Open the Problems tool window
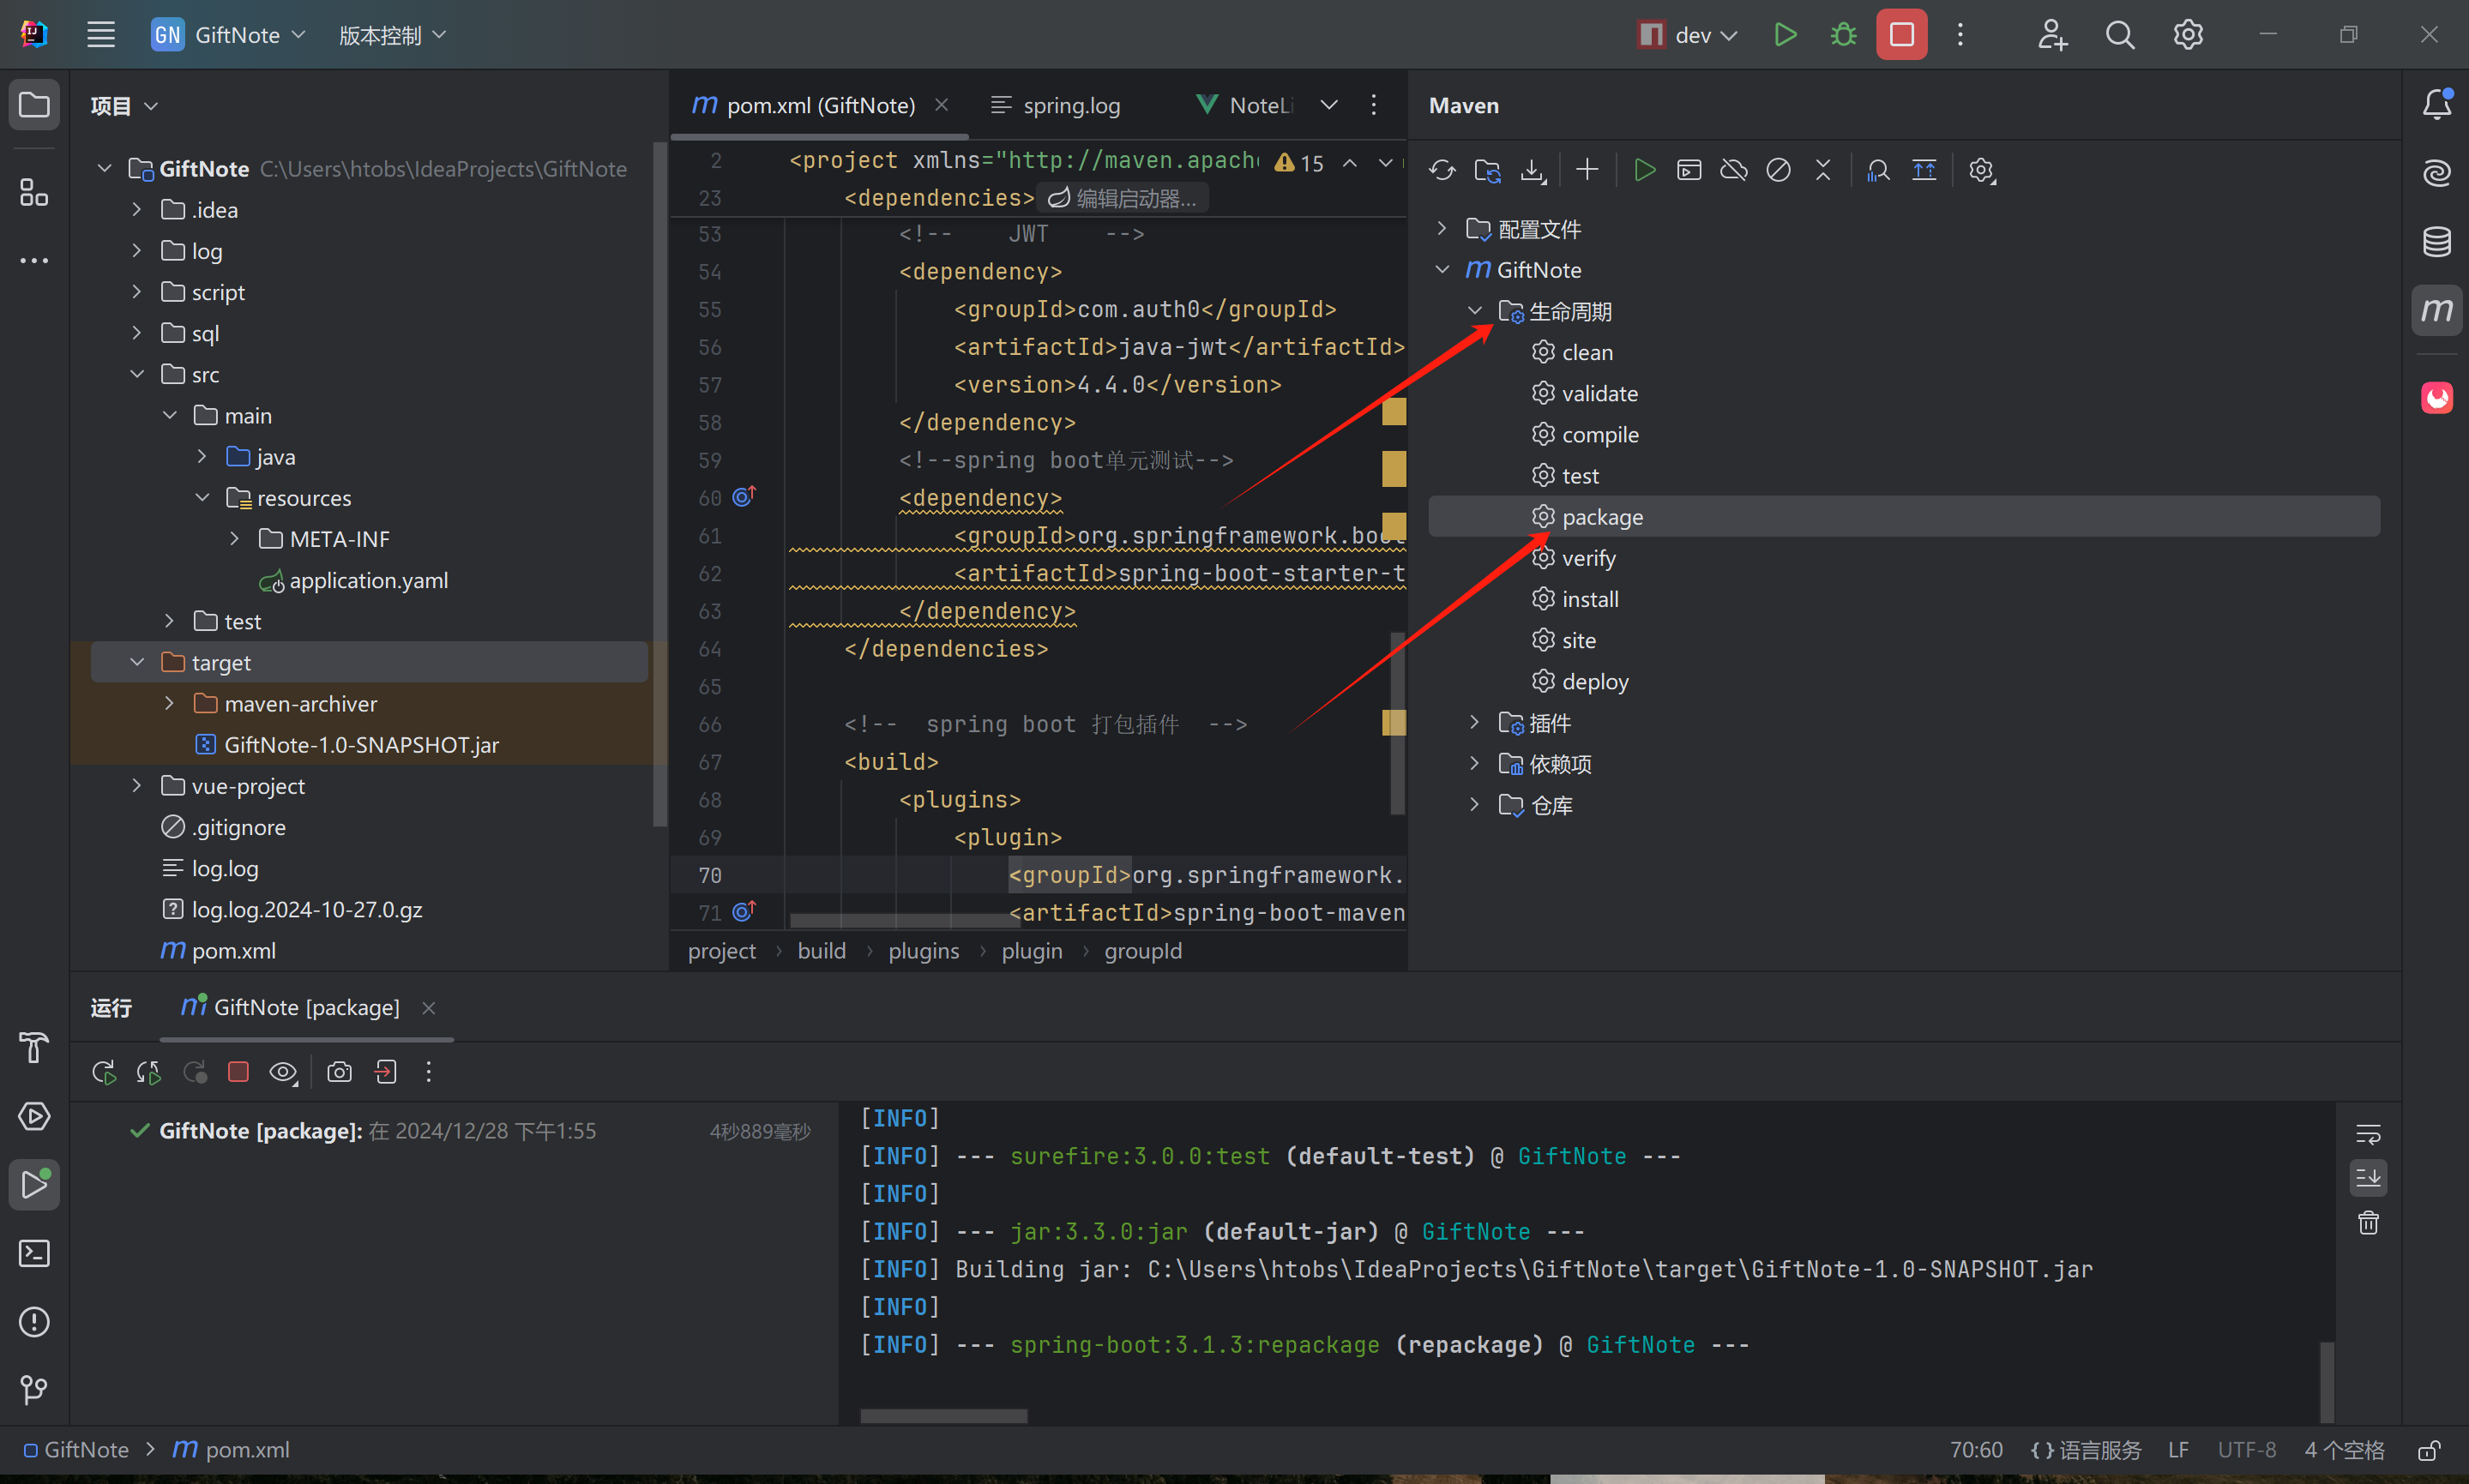2469x1484 pixels. coord(34,1322)
